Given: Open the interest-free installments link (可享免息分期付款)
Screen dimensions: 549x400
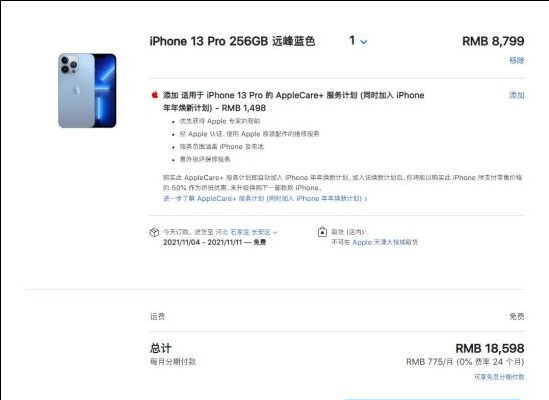Looking at the screenshot, I should point(499,377).
